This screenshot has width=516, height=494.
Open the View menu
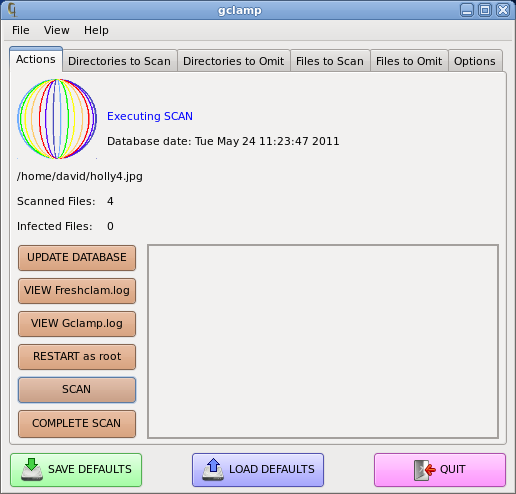click(57, 30)
